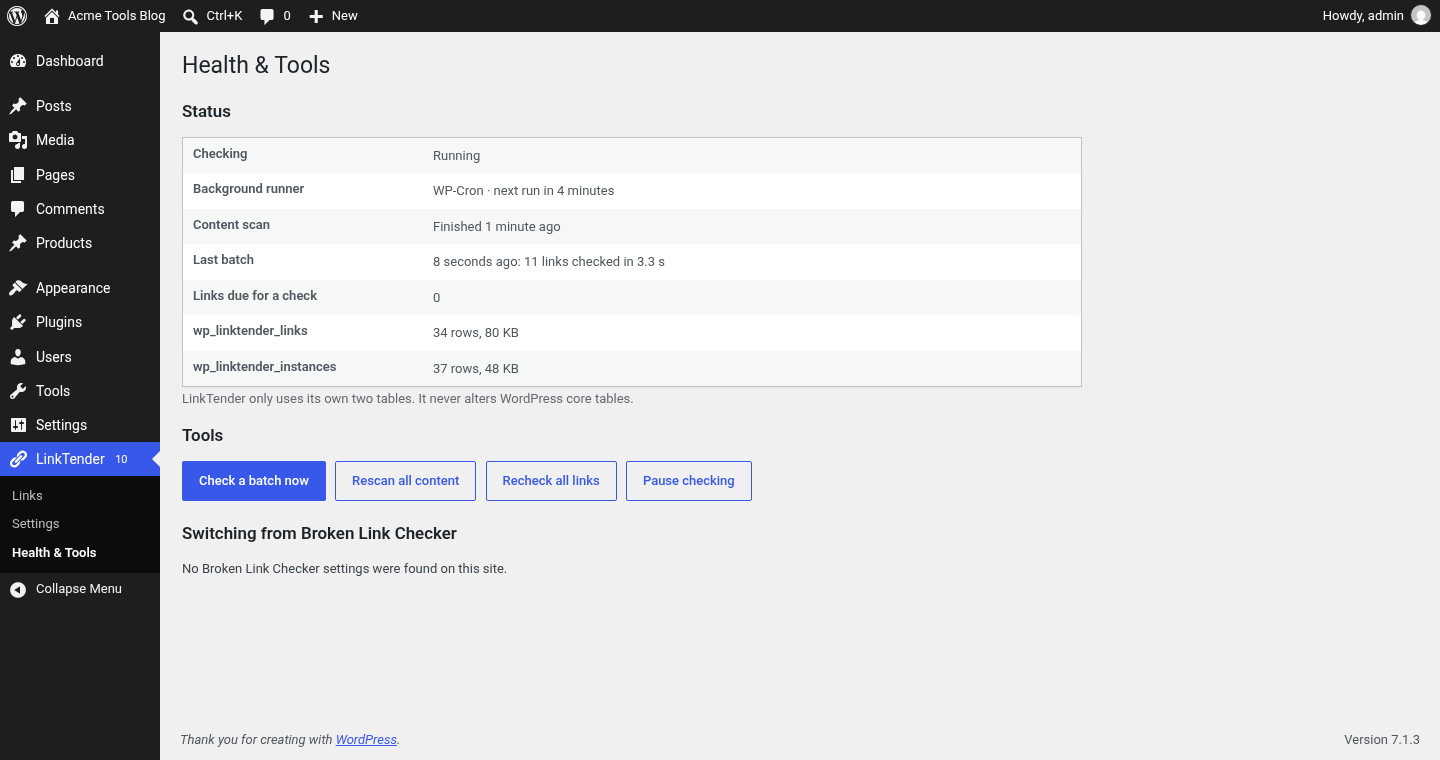1440x760 pixels.
Task: Click the home icon beside Acme Tools Blog
Action: [x=52, y=16]
